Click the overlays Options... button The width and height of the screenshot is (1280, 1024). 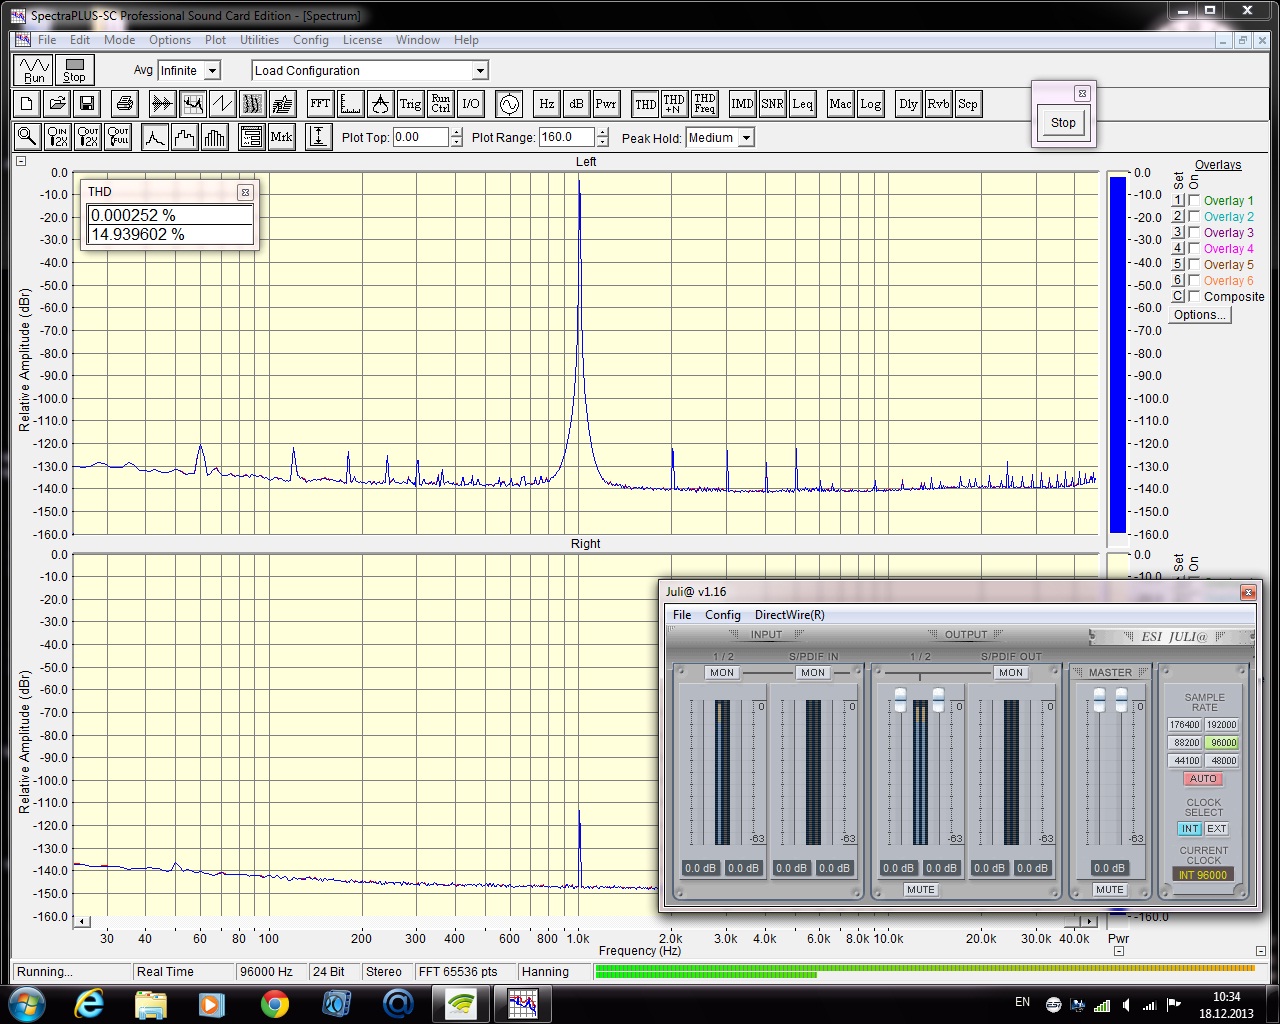tap(1199, 315)
